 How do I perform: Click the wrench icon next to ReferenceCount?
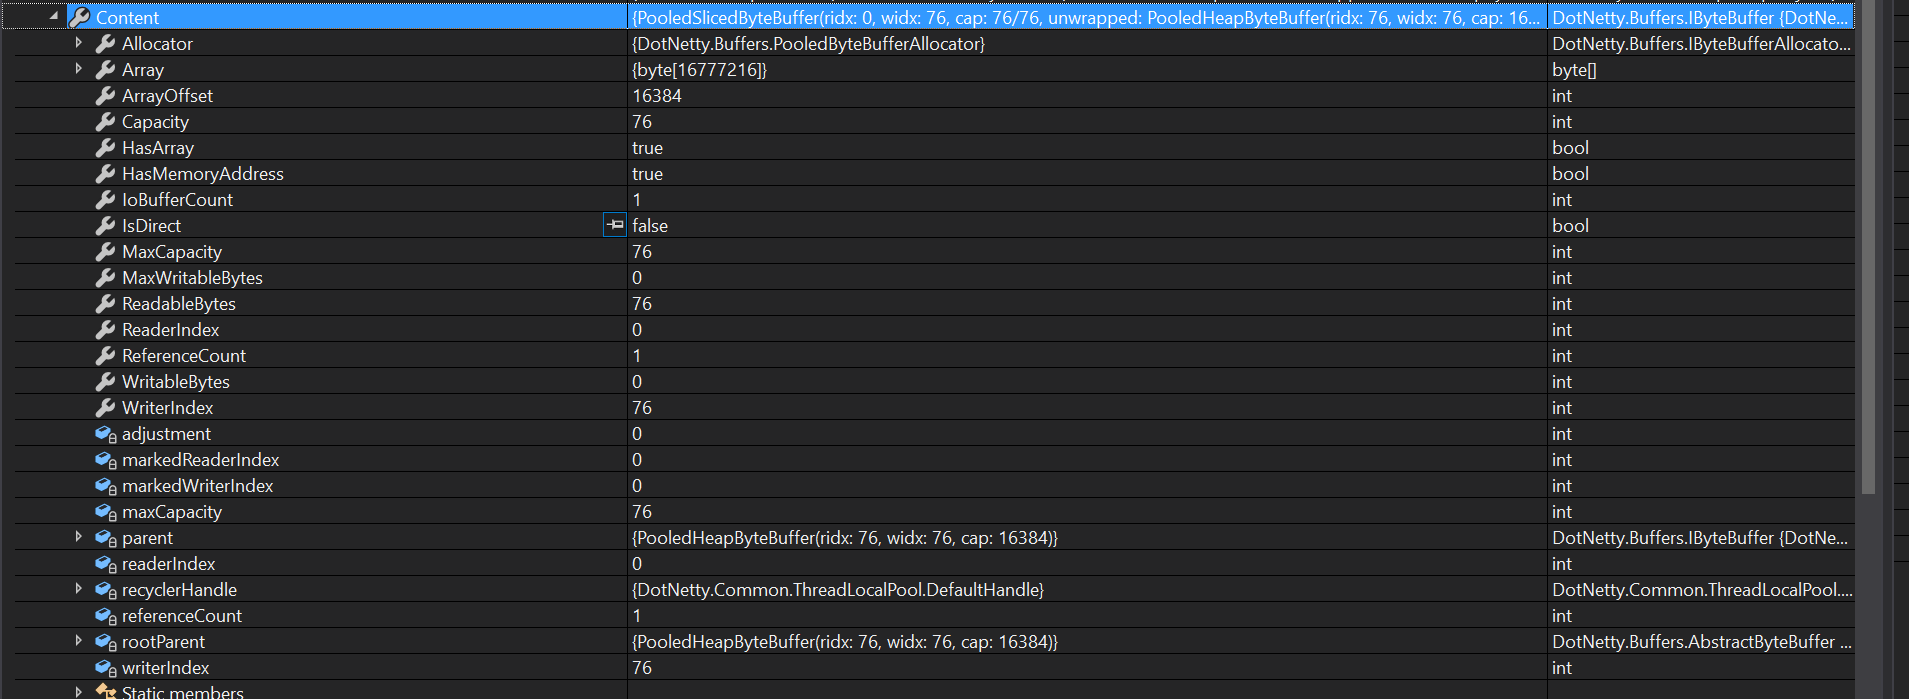point(106,355)
